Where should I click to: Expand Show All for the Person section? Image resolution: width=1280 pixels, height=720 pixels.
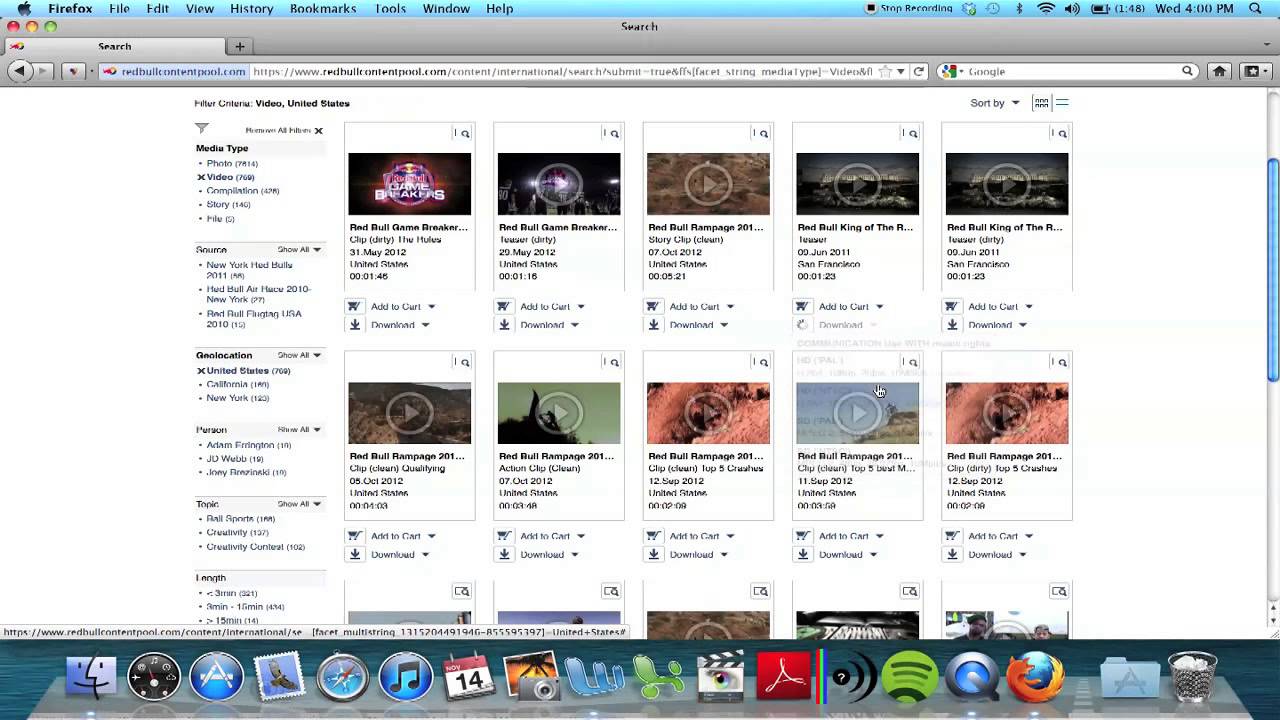point(299,430)
